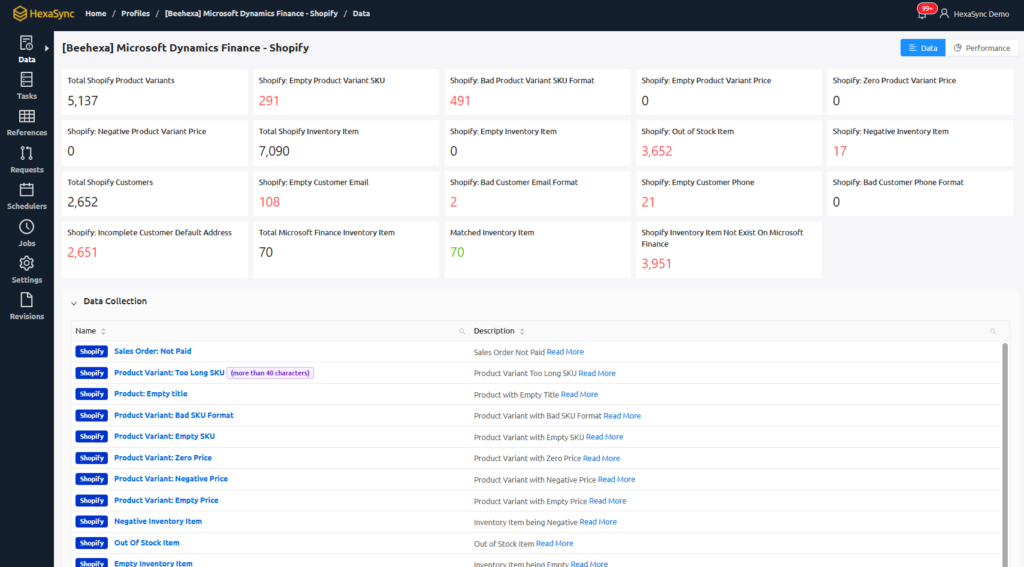Sort by the Name column sort arrows
This screenshot has width=1024, height=567.
pyautogui.click(x=103, y=331)
